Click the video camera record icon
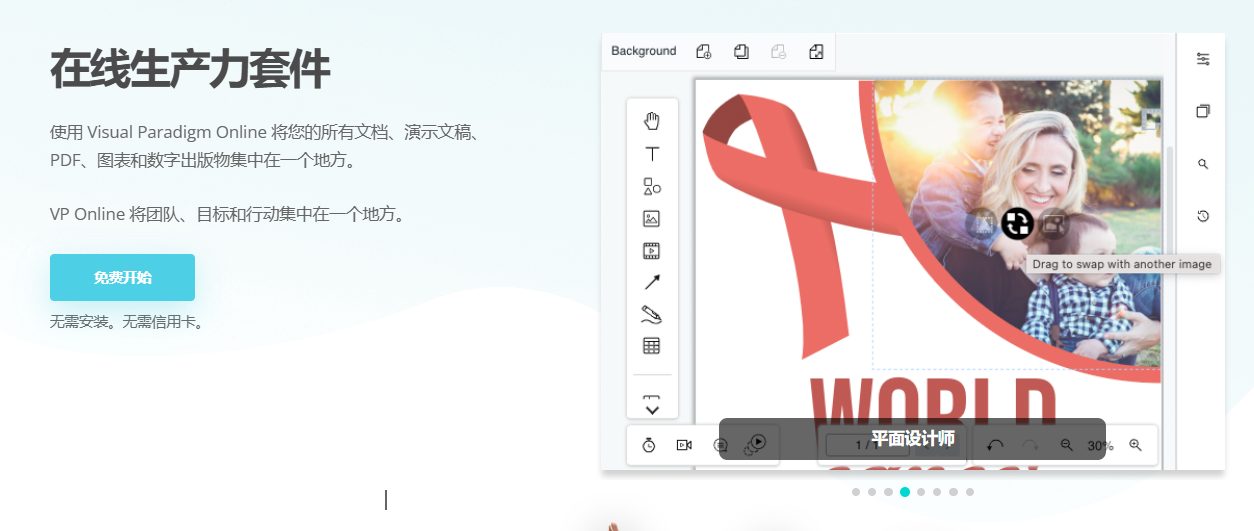Screen dimensions: 1254x531 tap(684, 445)
